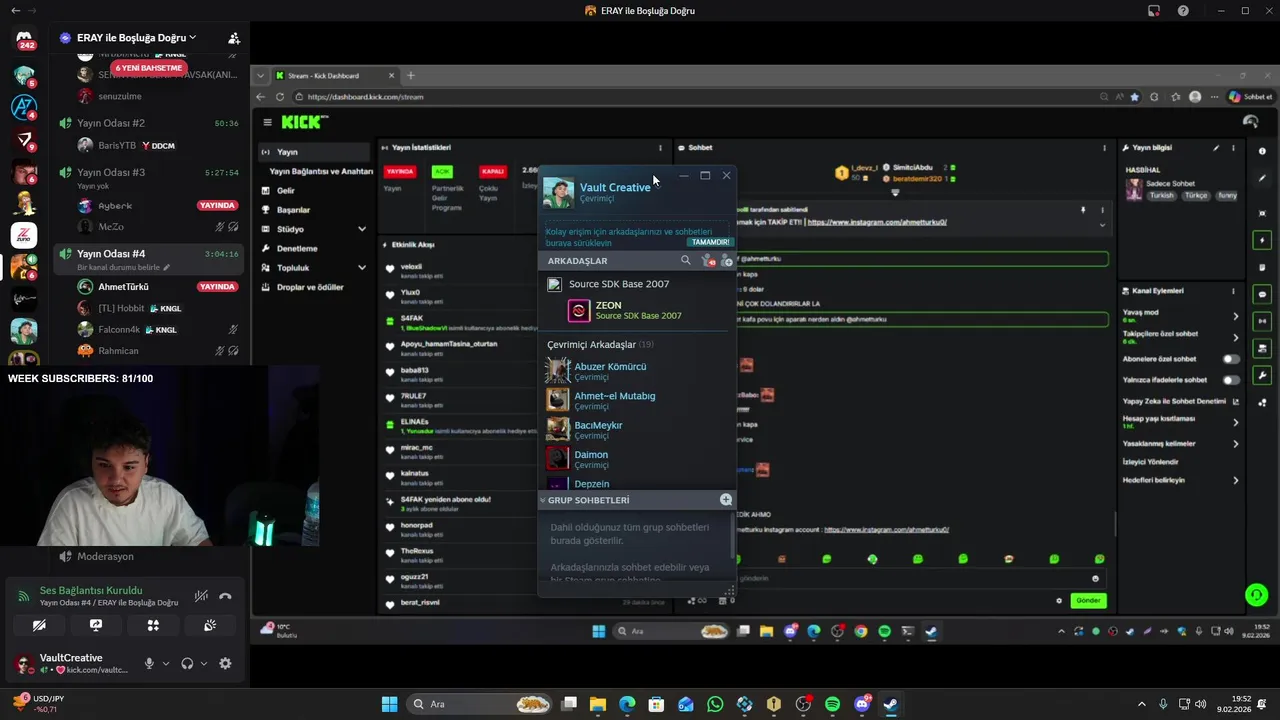Open the Discord inbox icon in title bar

1154,11
